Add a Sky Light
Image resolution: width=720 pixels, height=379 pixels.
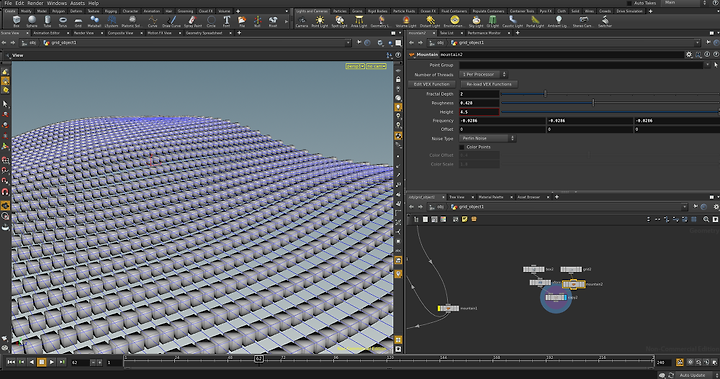pos(476,21)
